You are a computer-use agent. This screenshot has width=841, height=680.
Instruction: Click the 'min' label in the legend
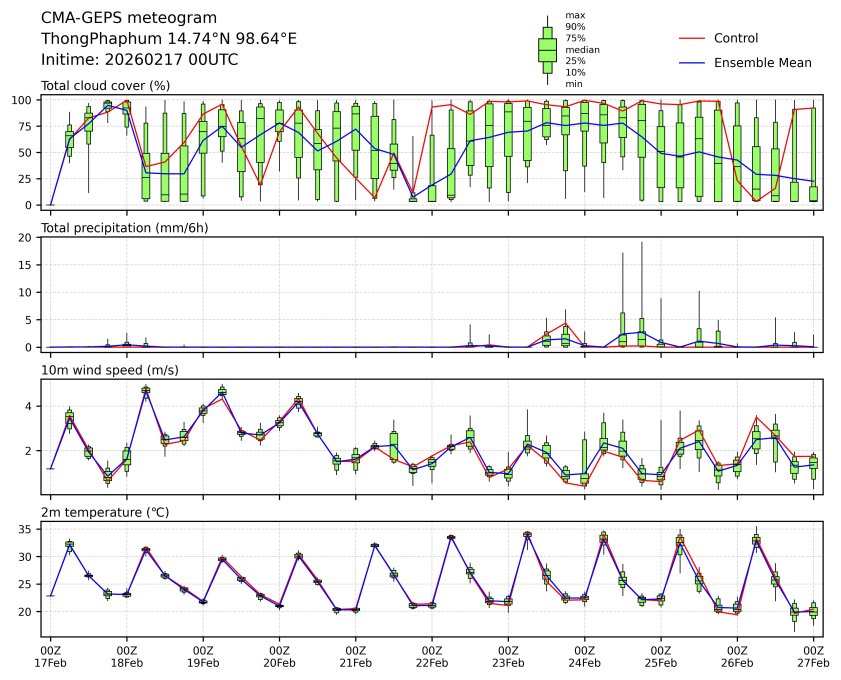click(x=574, y=84)
